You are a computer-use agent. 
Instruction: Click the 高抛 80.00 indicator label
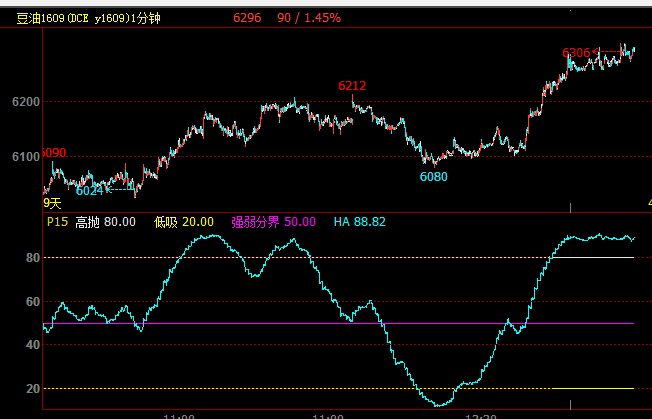(106, 222)
